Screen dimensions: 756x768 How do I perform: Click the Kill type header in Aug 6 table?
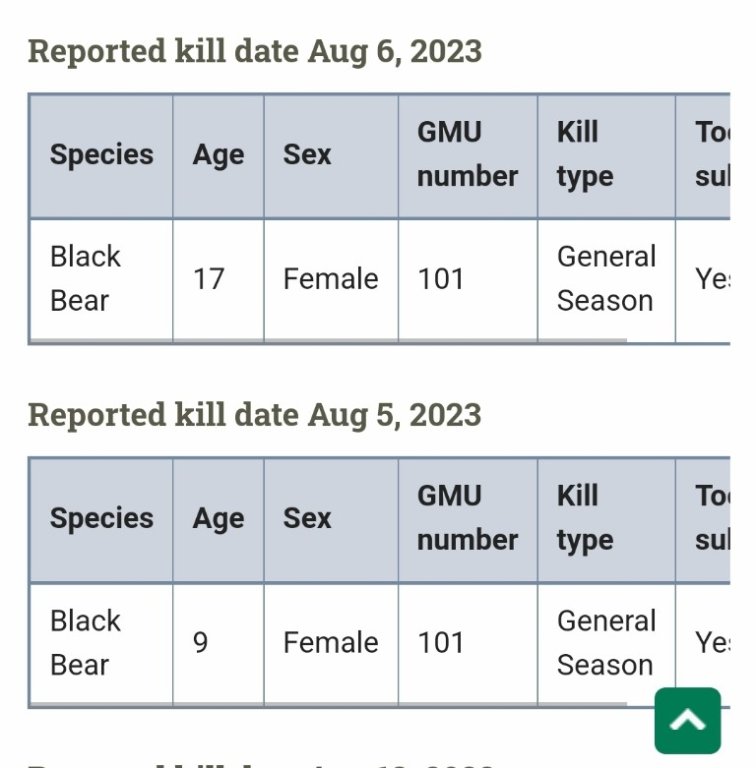[584, 155]
